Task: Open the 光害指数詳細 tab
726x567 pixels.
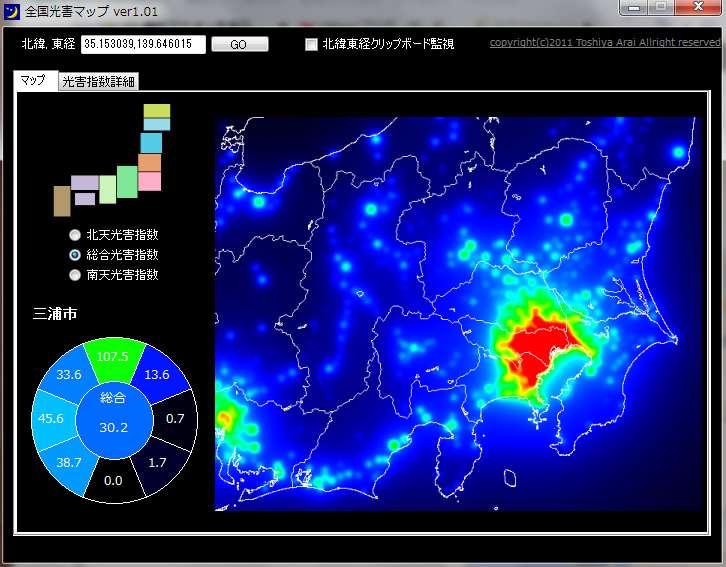Action: click(x=98, y=82)
